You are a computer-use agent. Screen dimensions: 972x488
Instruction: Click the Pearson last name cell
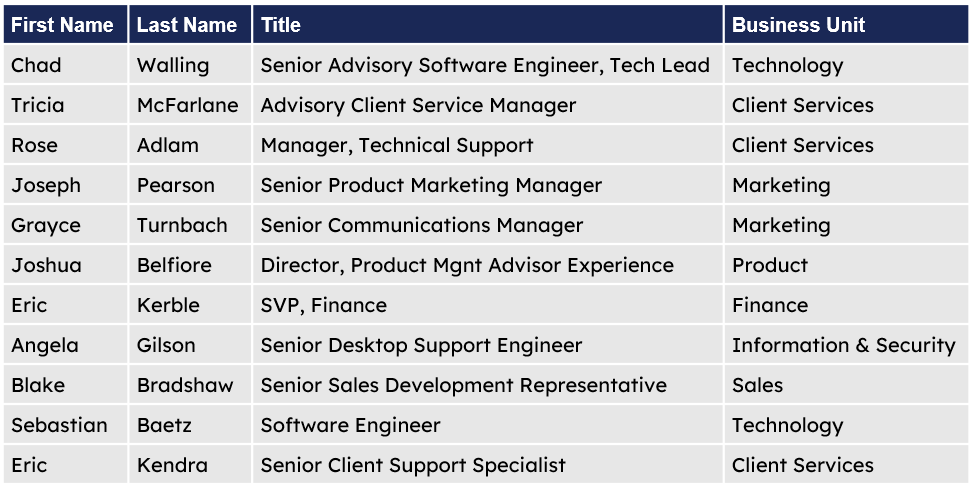(x=190, y=184)
